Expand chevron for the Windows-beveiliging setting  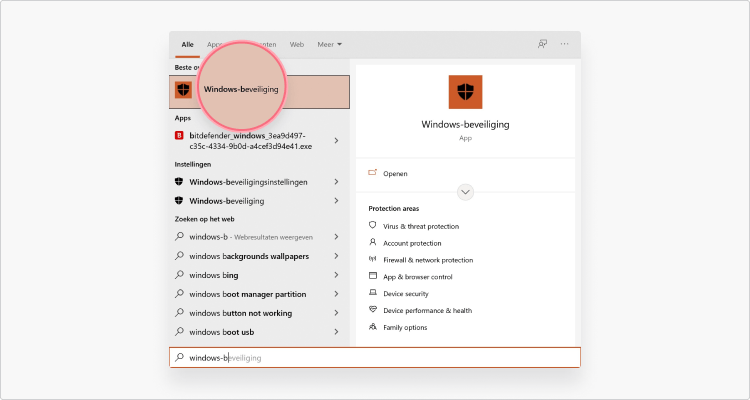click(336, 201)
